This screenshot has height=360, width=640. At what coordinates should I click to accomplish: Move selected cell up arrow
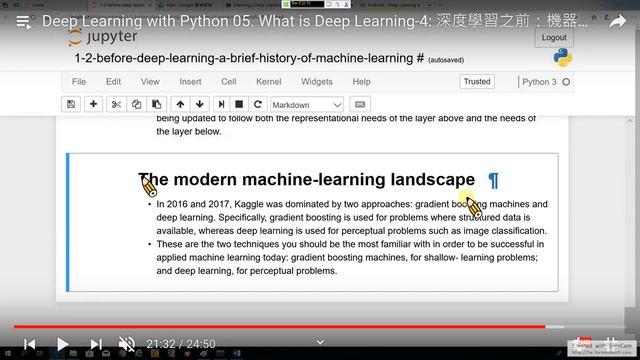click(180, 104)
